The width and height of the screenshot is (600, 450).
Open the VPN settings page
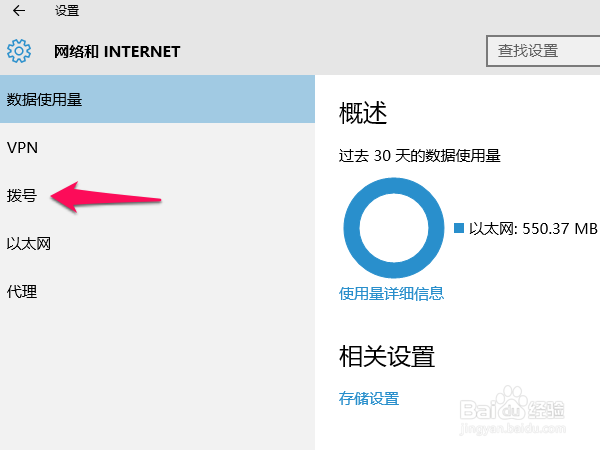point(22,147)
